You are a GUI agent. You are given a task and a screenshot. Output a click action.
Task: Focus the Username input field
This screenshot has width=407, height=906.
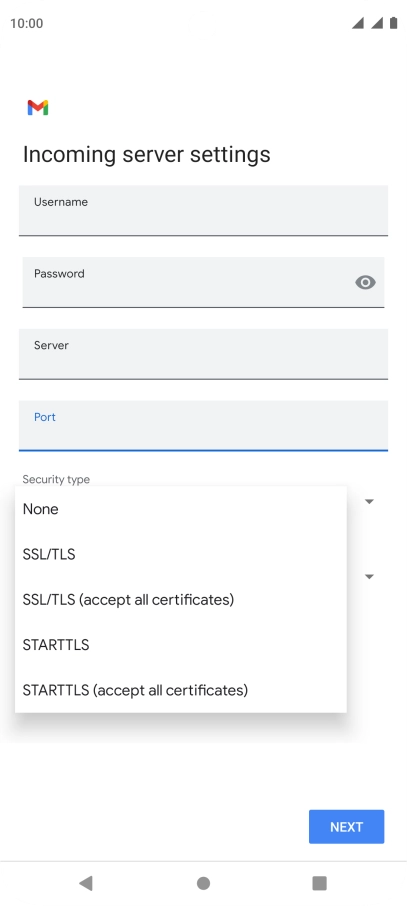[x=204, y=210]
